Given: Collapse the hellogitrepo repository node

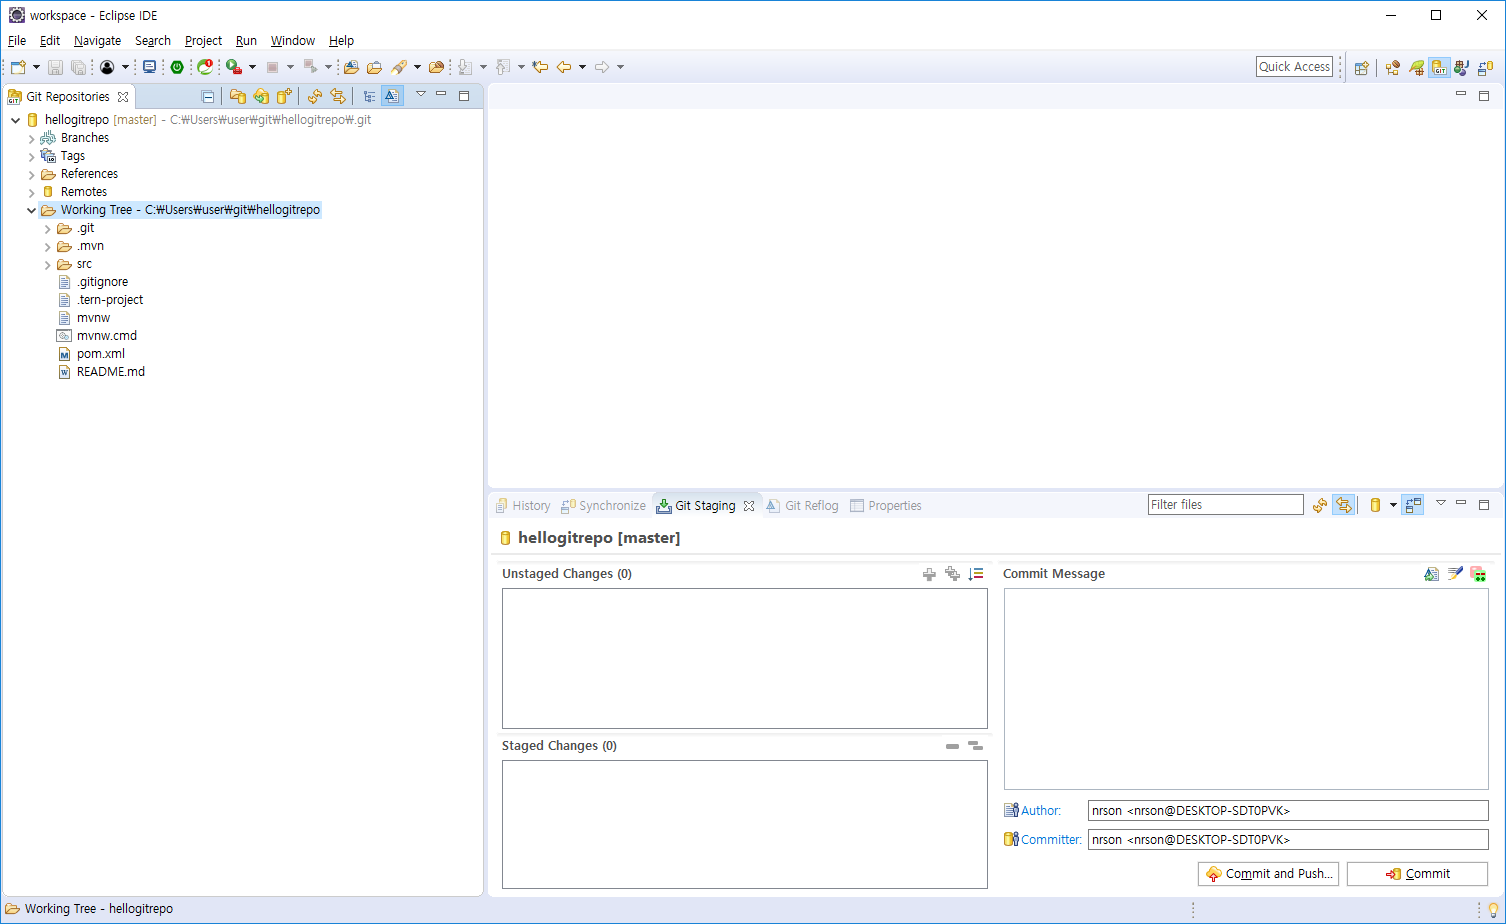Looking at the screenshot, I should point(16,120).
